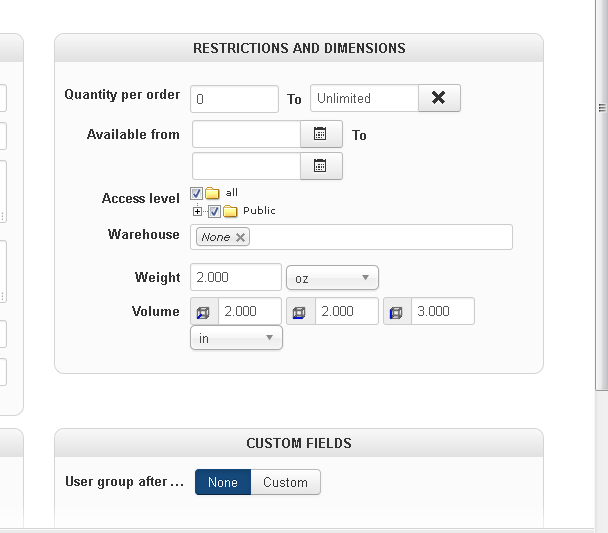Toggle the Public access level checkbox
The image size is (608, 533).
pyautogui.click(x=214, y=211)
